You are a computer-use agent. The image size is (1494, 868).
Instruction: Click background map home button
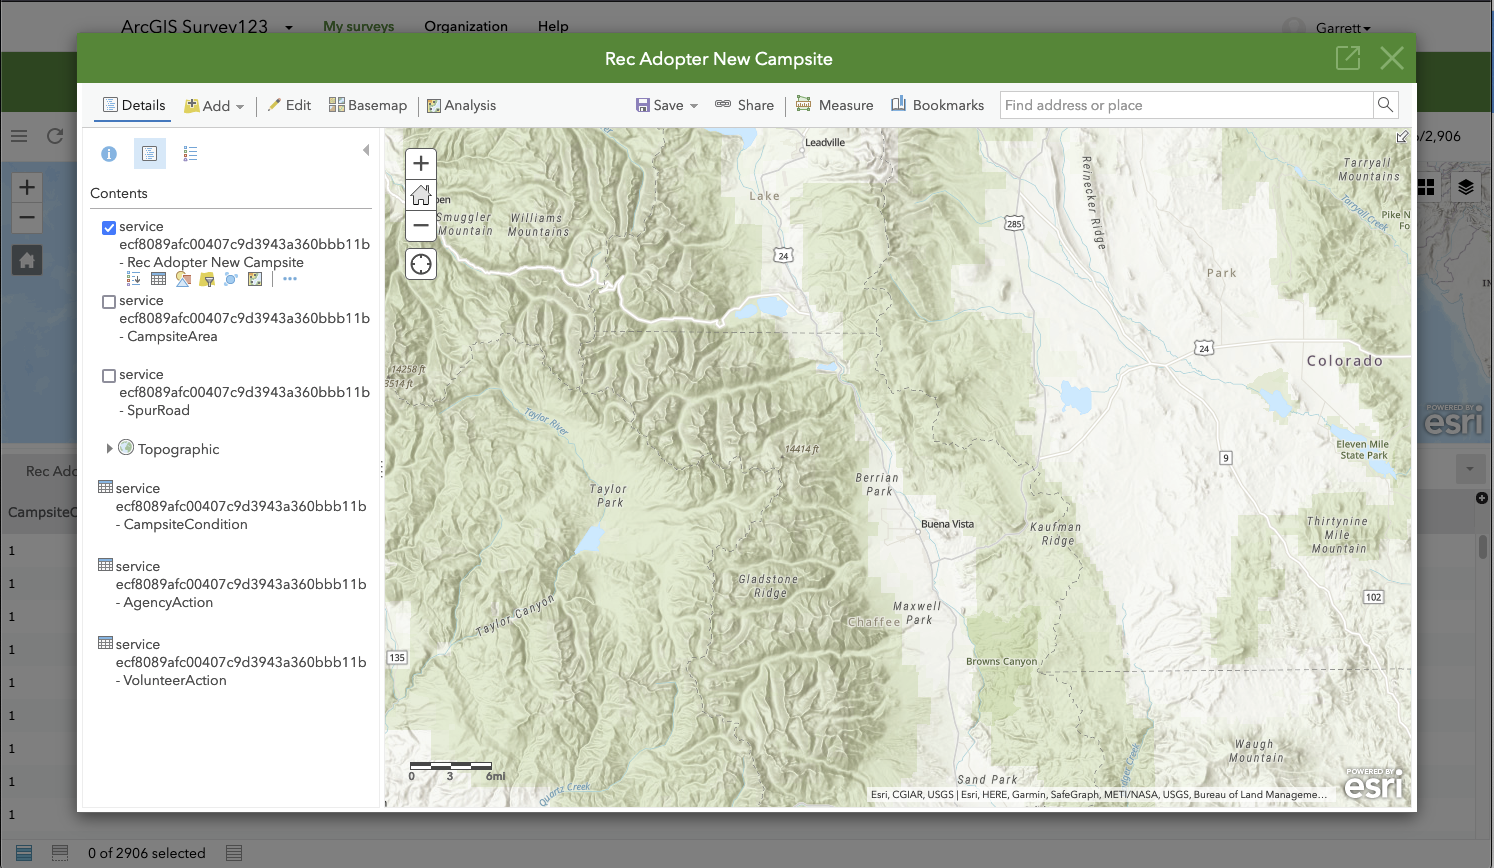(27, 261)
